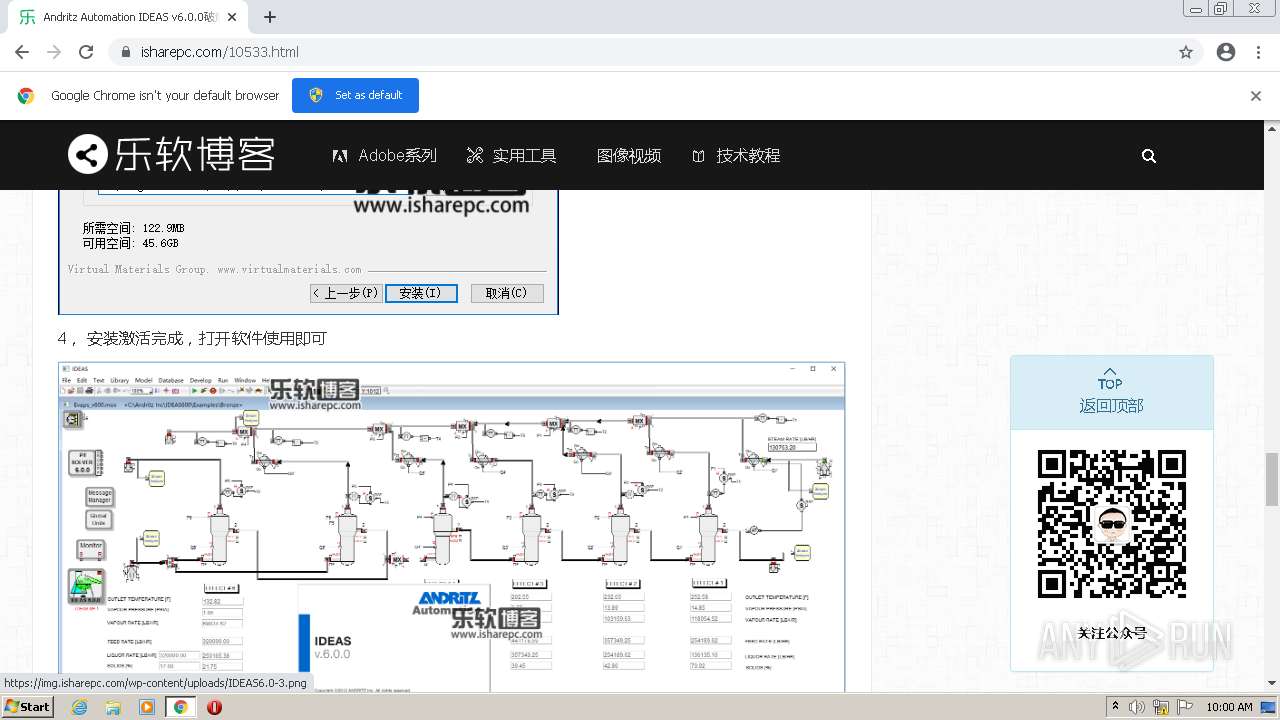Screen dimensions: 1280x720
Task: Click the browser forward arrow
Action: [54, 52]
